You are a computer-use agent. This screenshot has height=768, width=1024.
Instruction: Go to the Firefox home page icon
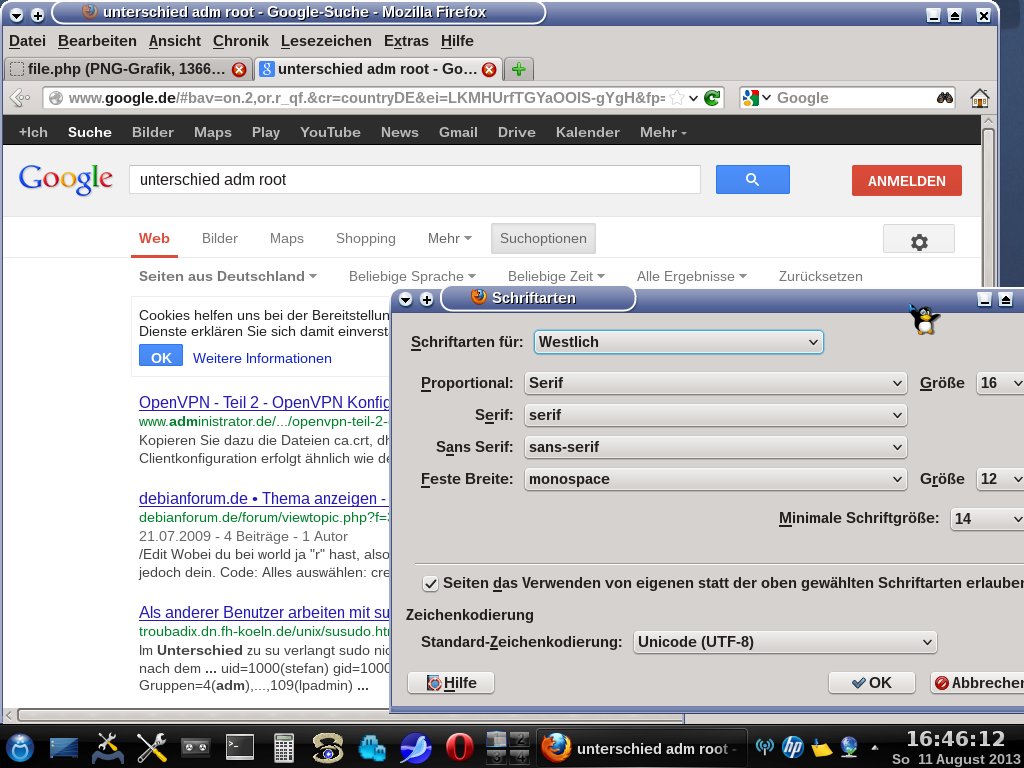coord(980,98)
